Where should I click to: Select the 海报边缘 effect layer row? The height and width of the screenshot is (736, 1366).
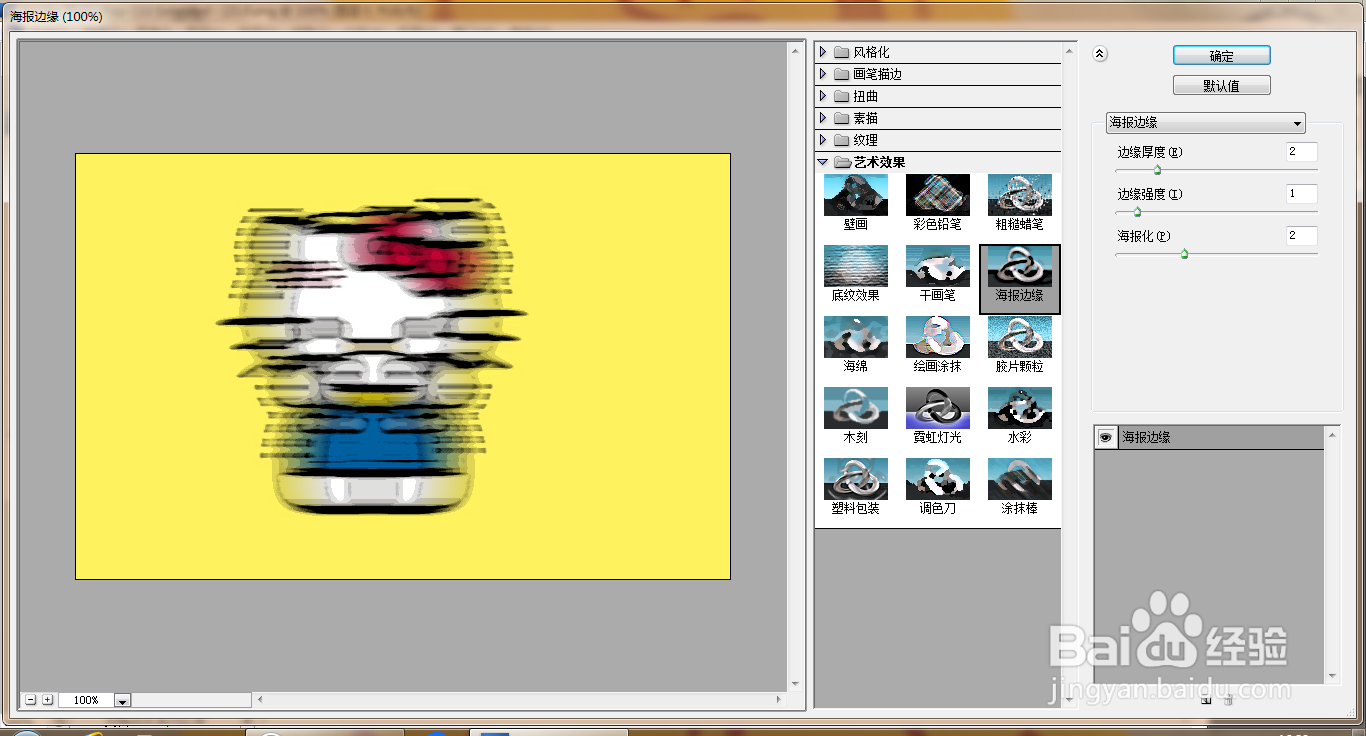click(x=1209, y=438)
